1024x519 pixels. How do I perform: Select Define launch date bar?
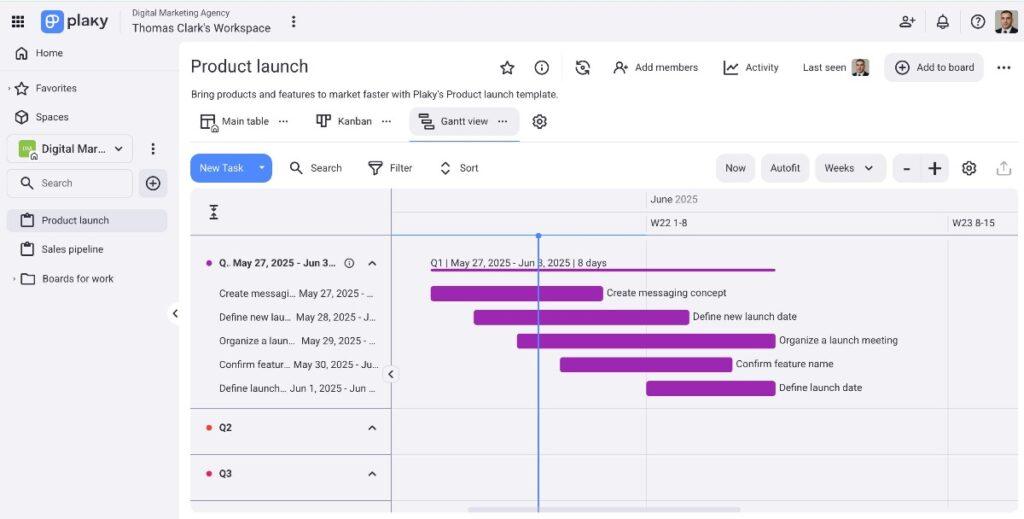tap(711, 388)
